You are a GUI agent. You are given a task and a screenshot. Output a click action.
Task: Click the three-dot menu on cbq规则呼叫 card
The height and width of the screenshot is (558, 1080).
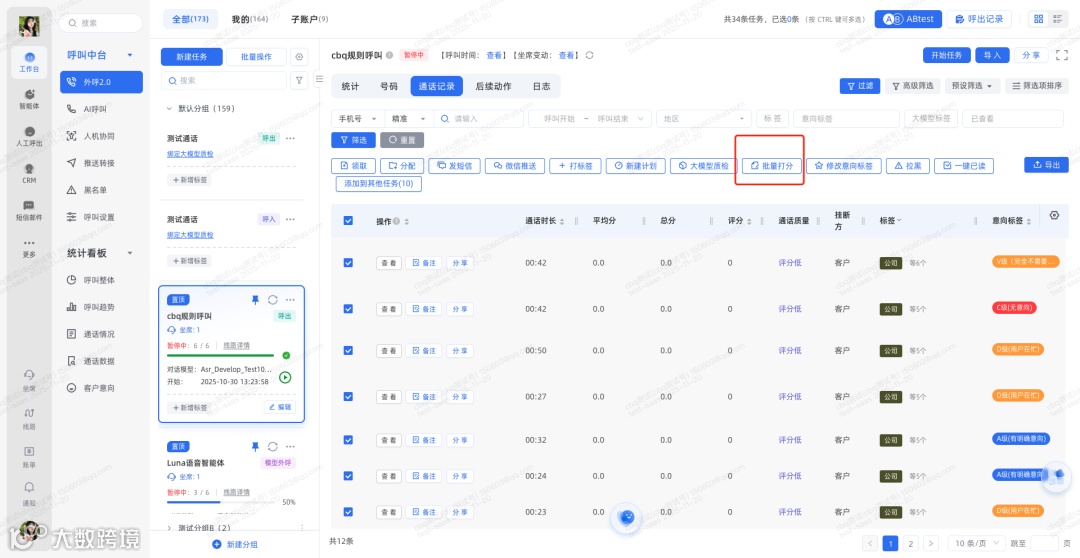[290, 300]
